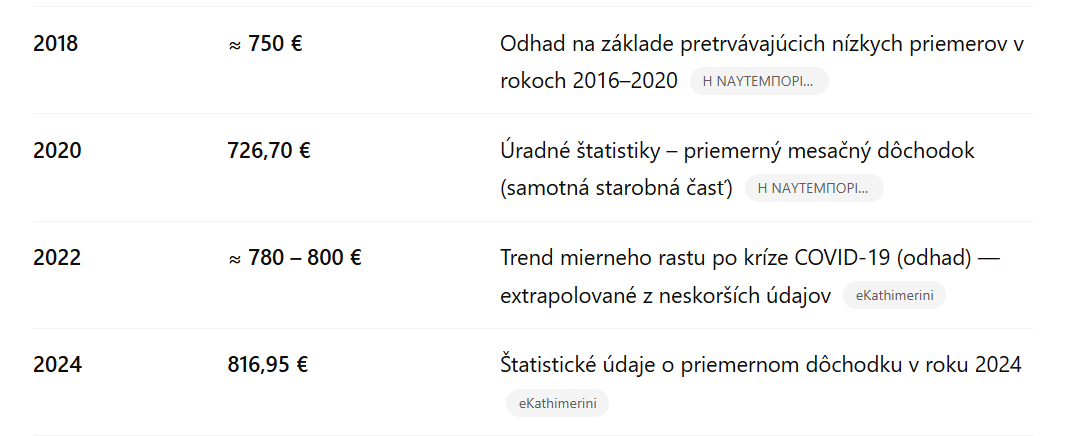
Task: Open the Η ΝΑΥΤΕΜΠΟΡΙ source chip in 2018 row
Action: click(x=758, y=81)
